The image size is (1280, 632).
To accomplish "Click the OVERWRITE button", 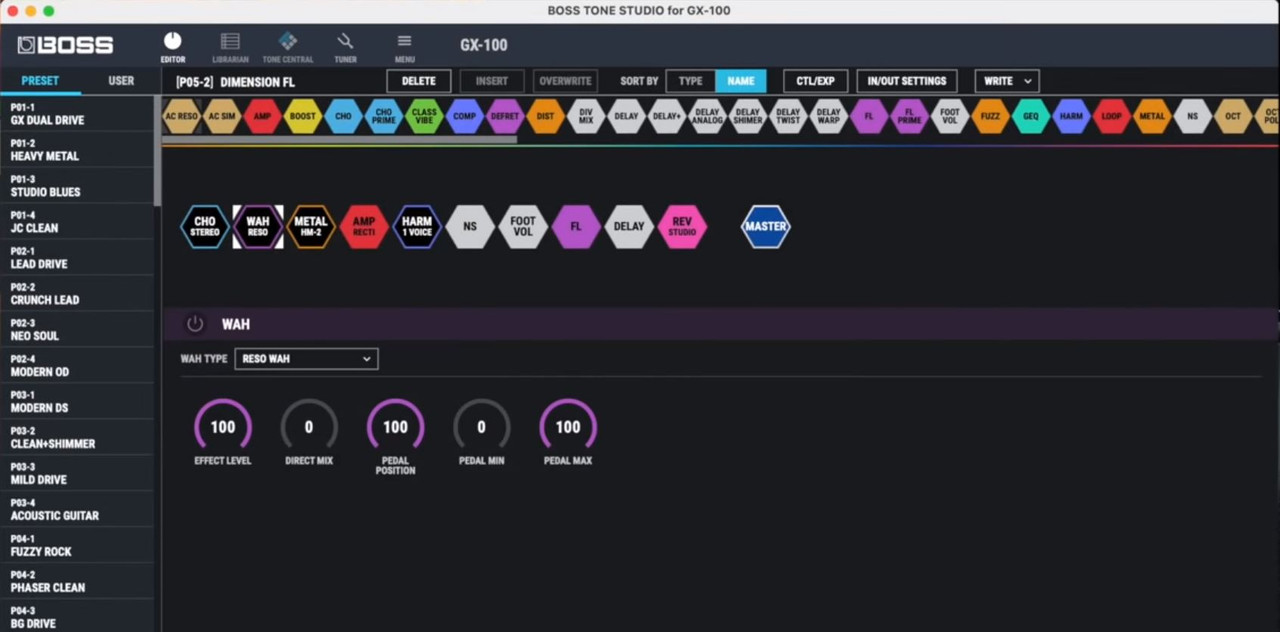I will [565, 81].
